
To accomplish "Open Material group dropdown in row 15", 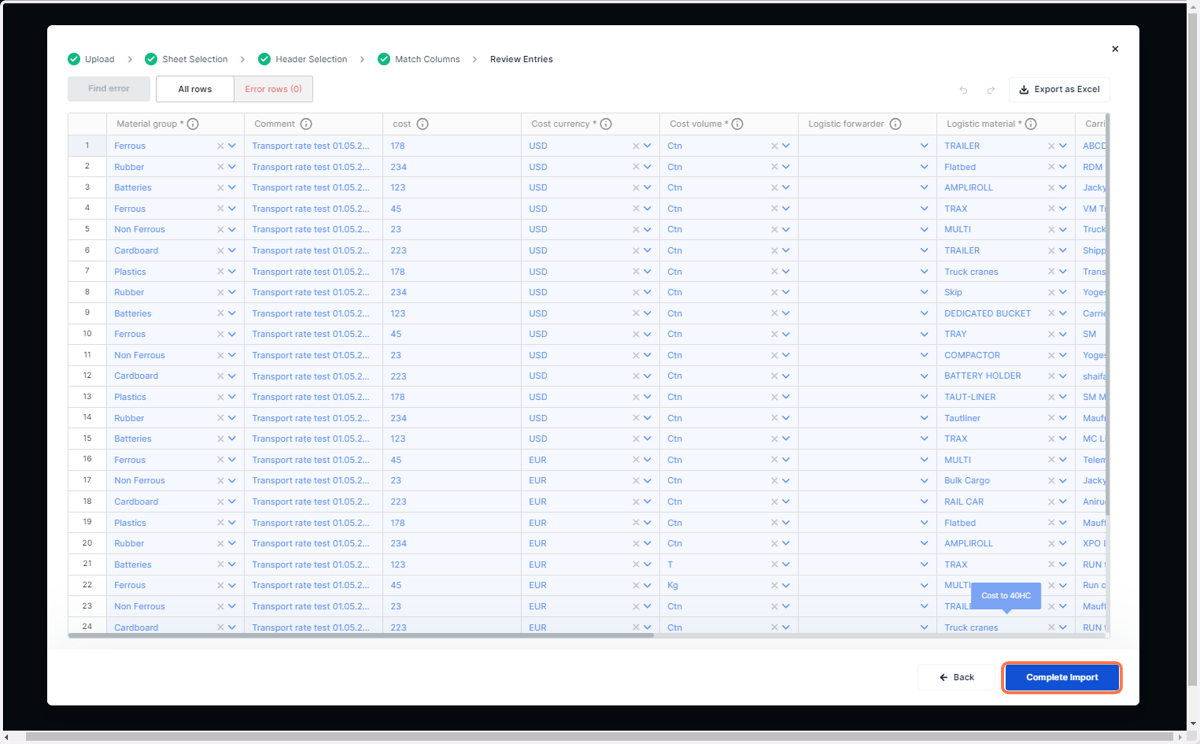I will click(232, 439).
